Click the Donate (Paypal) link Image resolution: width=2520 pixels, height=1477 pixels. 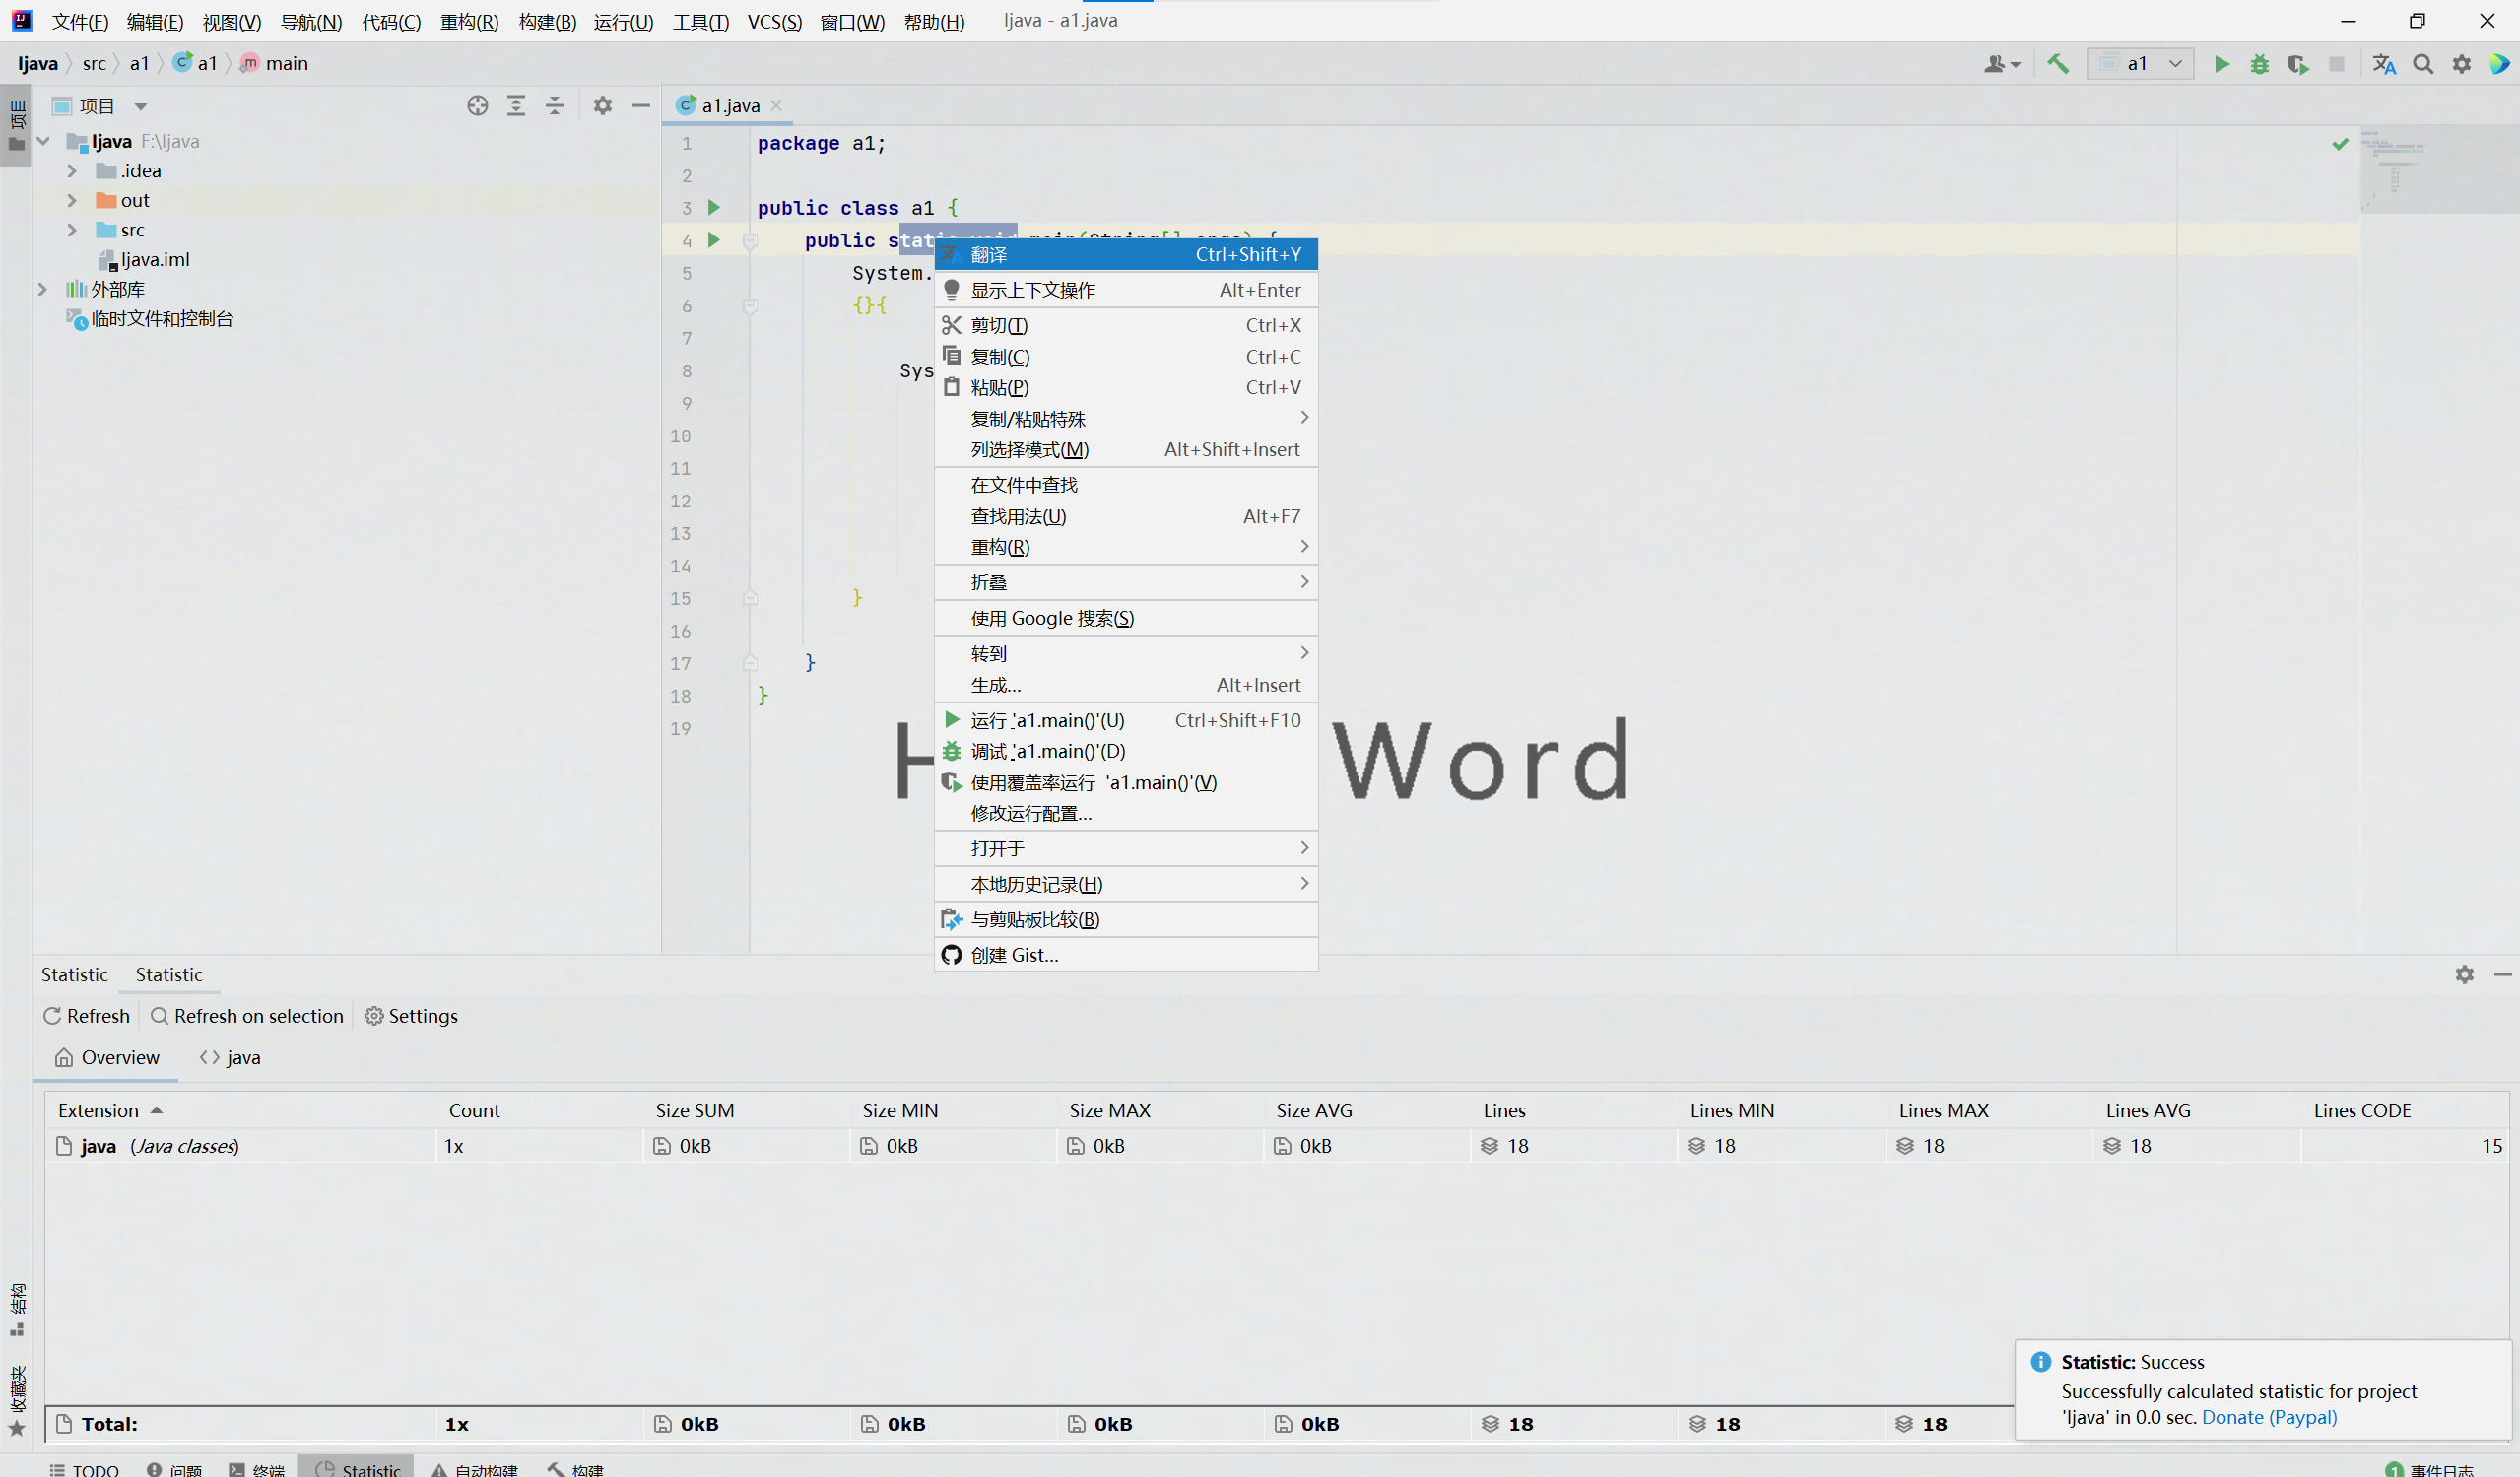tap(2268, 1417)
